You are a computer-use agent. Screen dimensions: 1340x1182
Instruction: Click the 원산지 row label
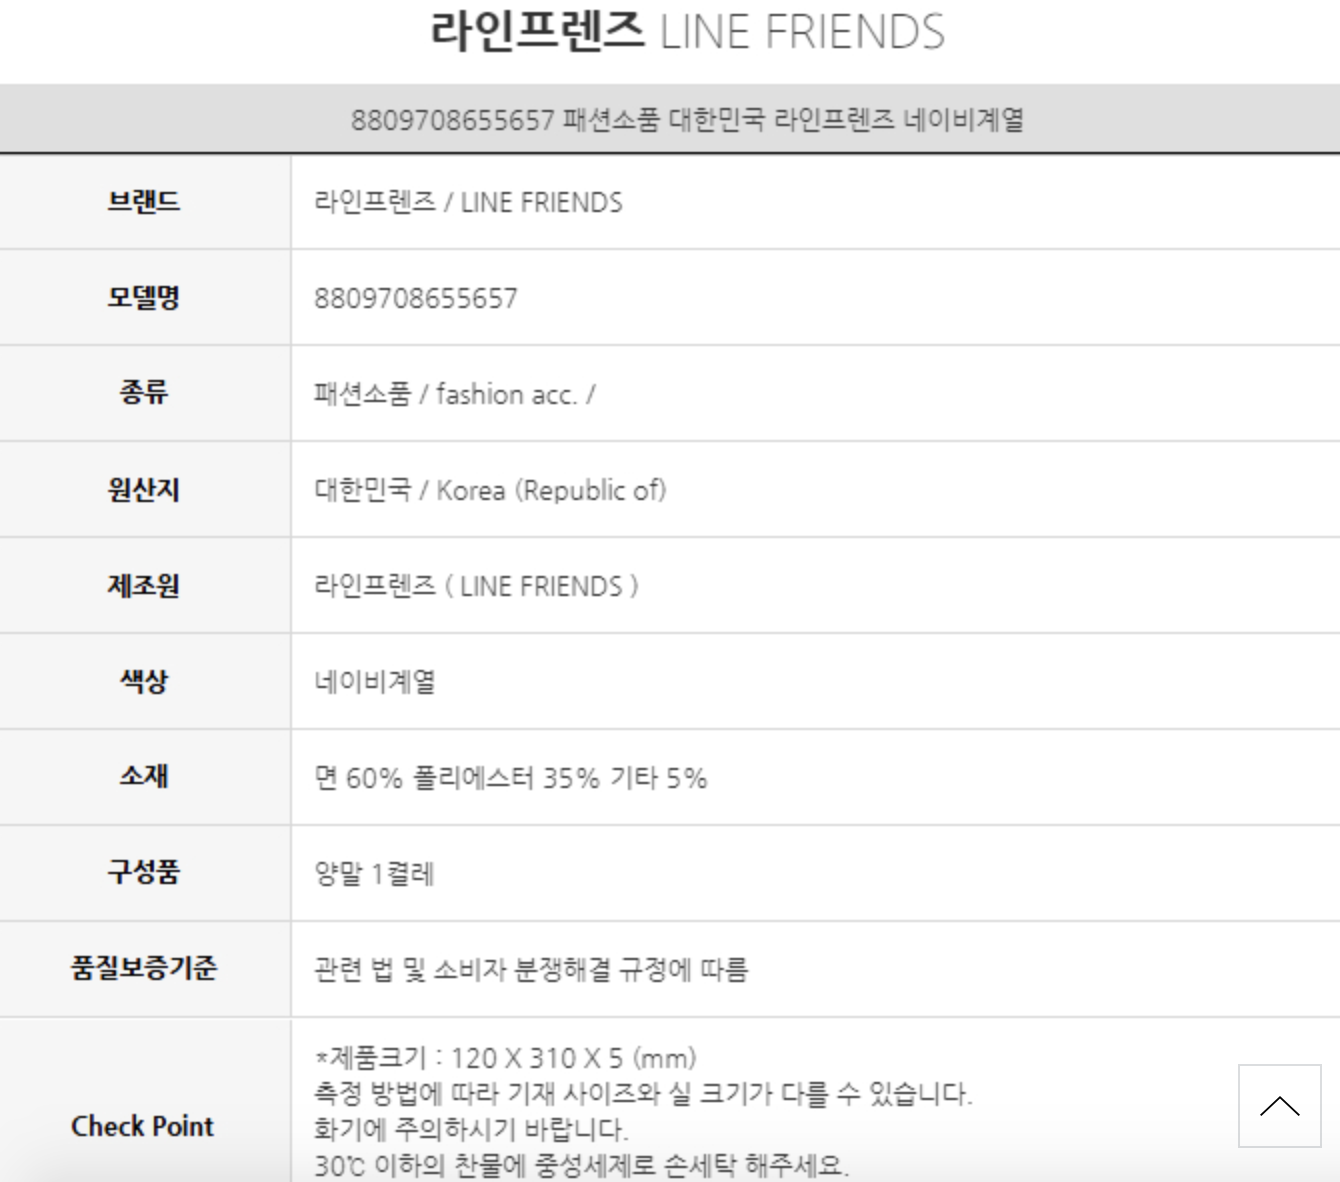coord(144,490)
